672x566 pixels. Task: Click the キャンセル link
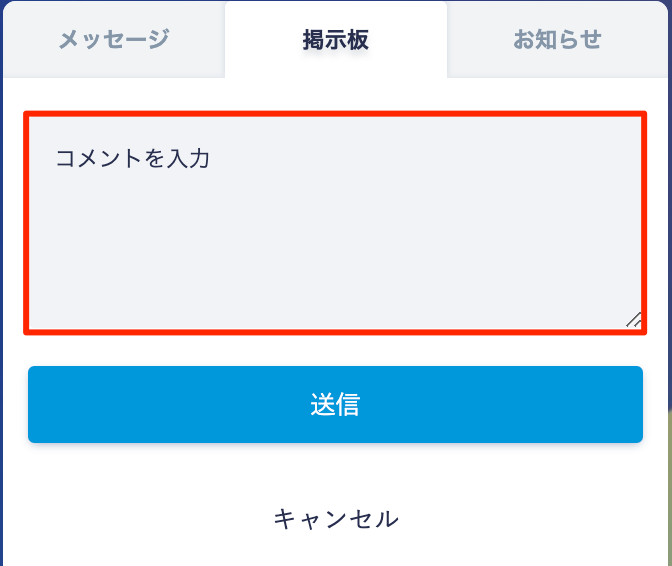tap(336, 519)
